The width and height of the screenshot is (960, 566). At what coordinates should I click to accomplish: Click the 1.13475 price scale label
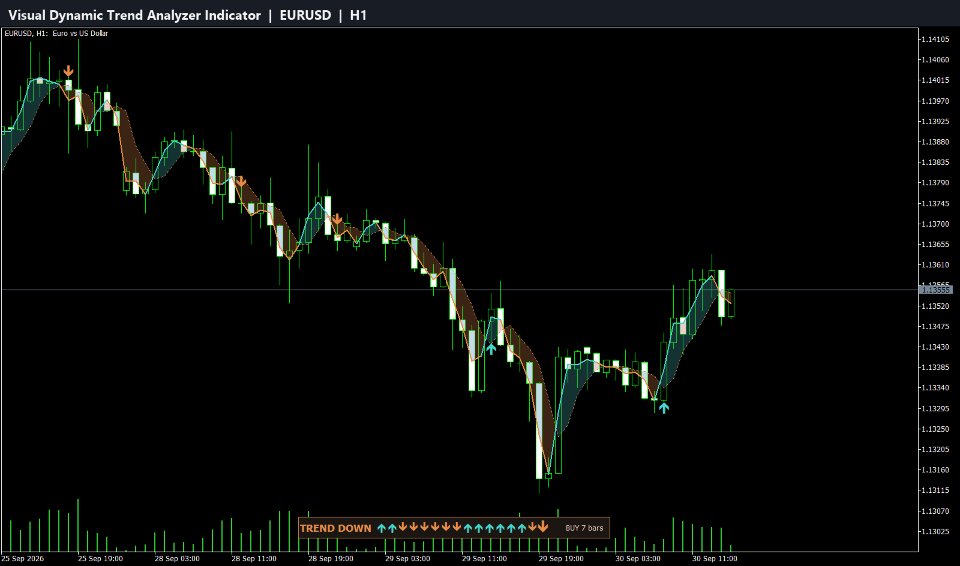[x=937, y=326]
